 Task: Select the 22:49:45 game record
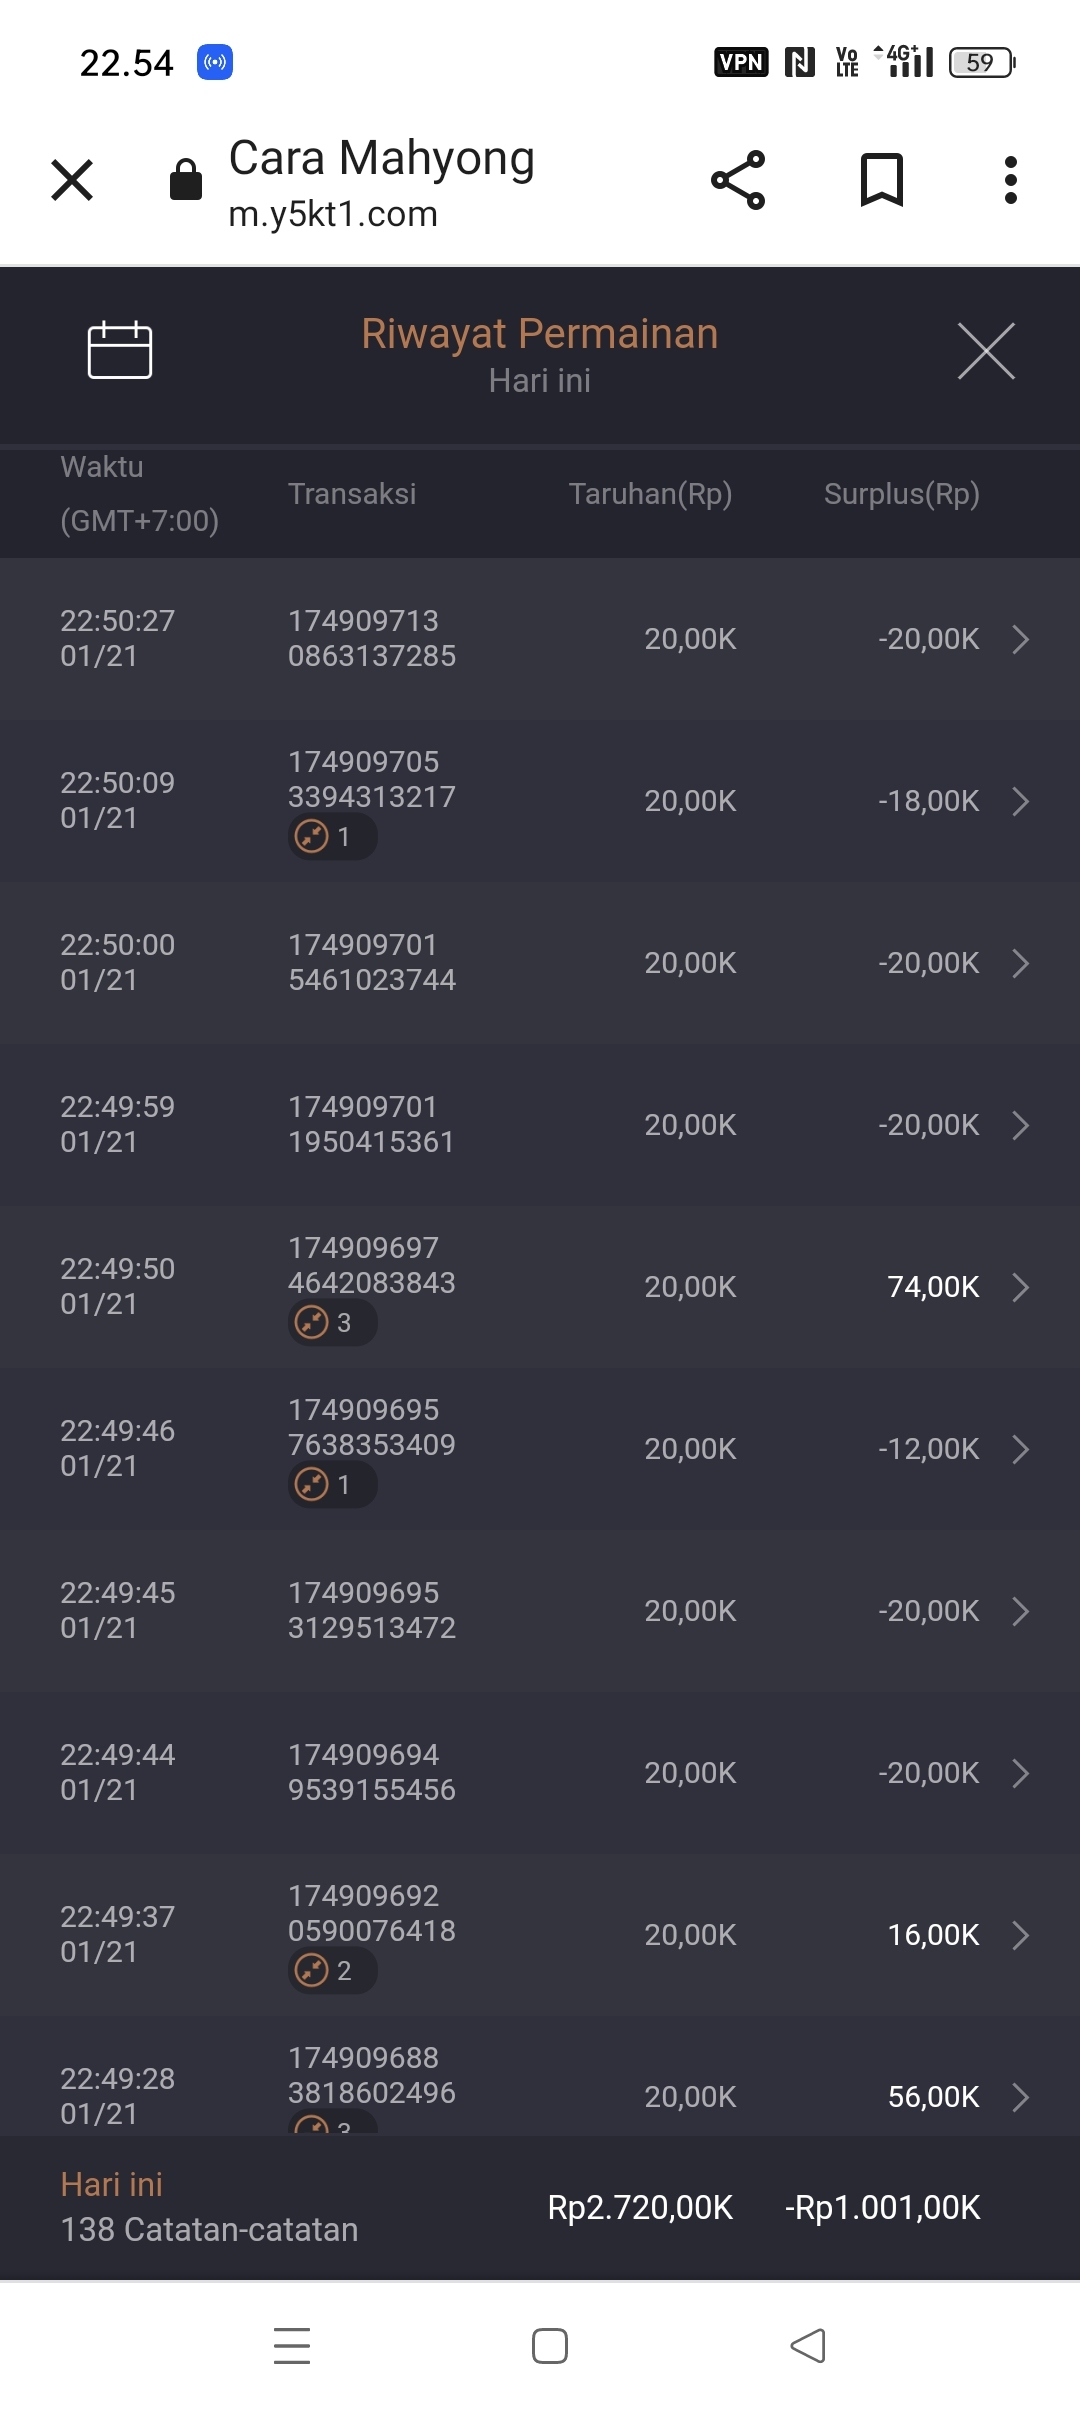coord(540,1611)
